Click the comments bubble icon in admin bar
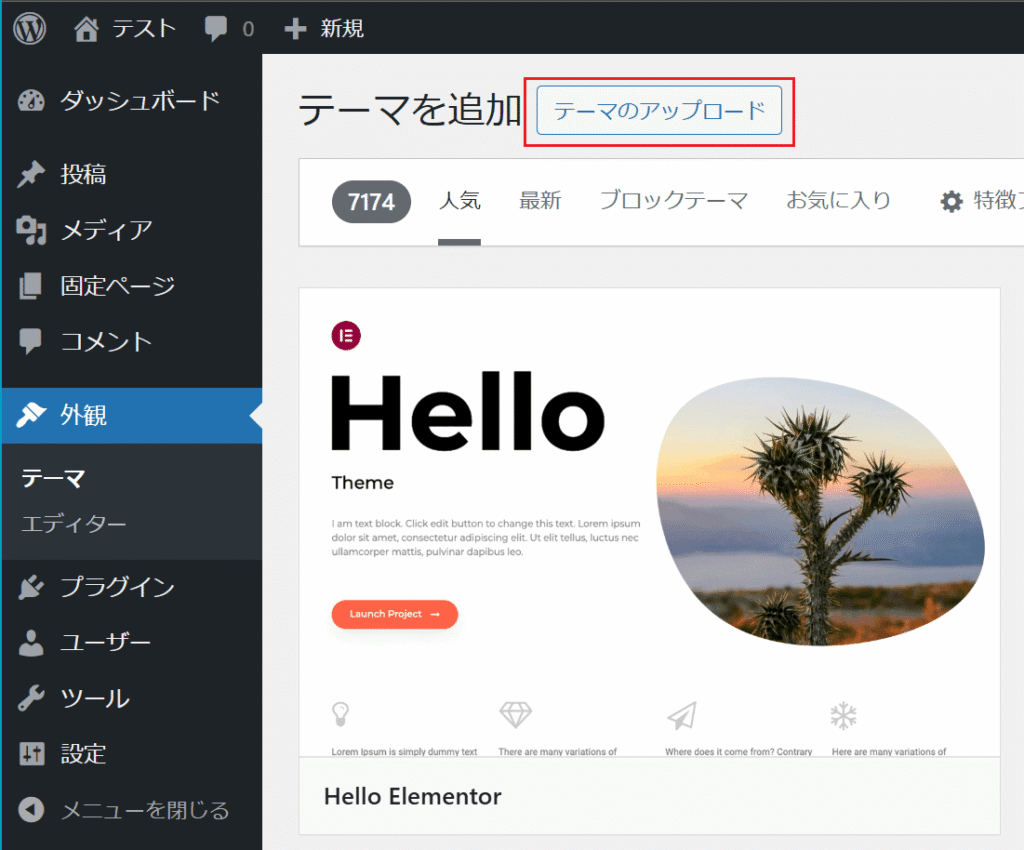This screenshot has height=850, width=1024. click(x=216, y=28)
